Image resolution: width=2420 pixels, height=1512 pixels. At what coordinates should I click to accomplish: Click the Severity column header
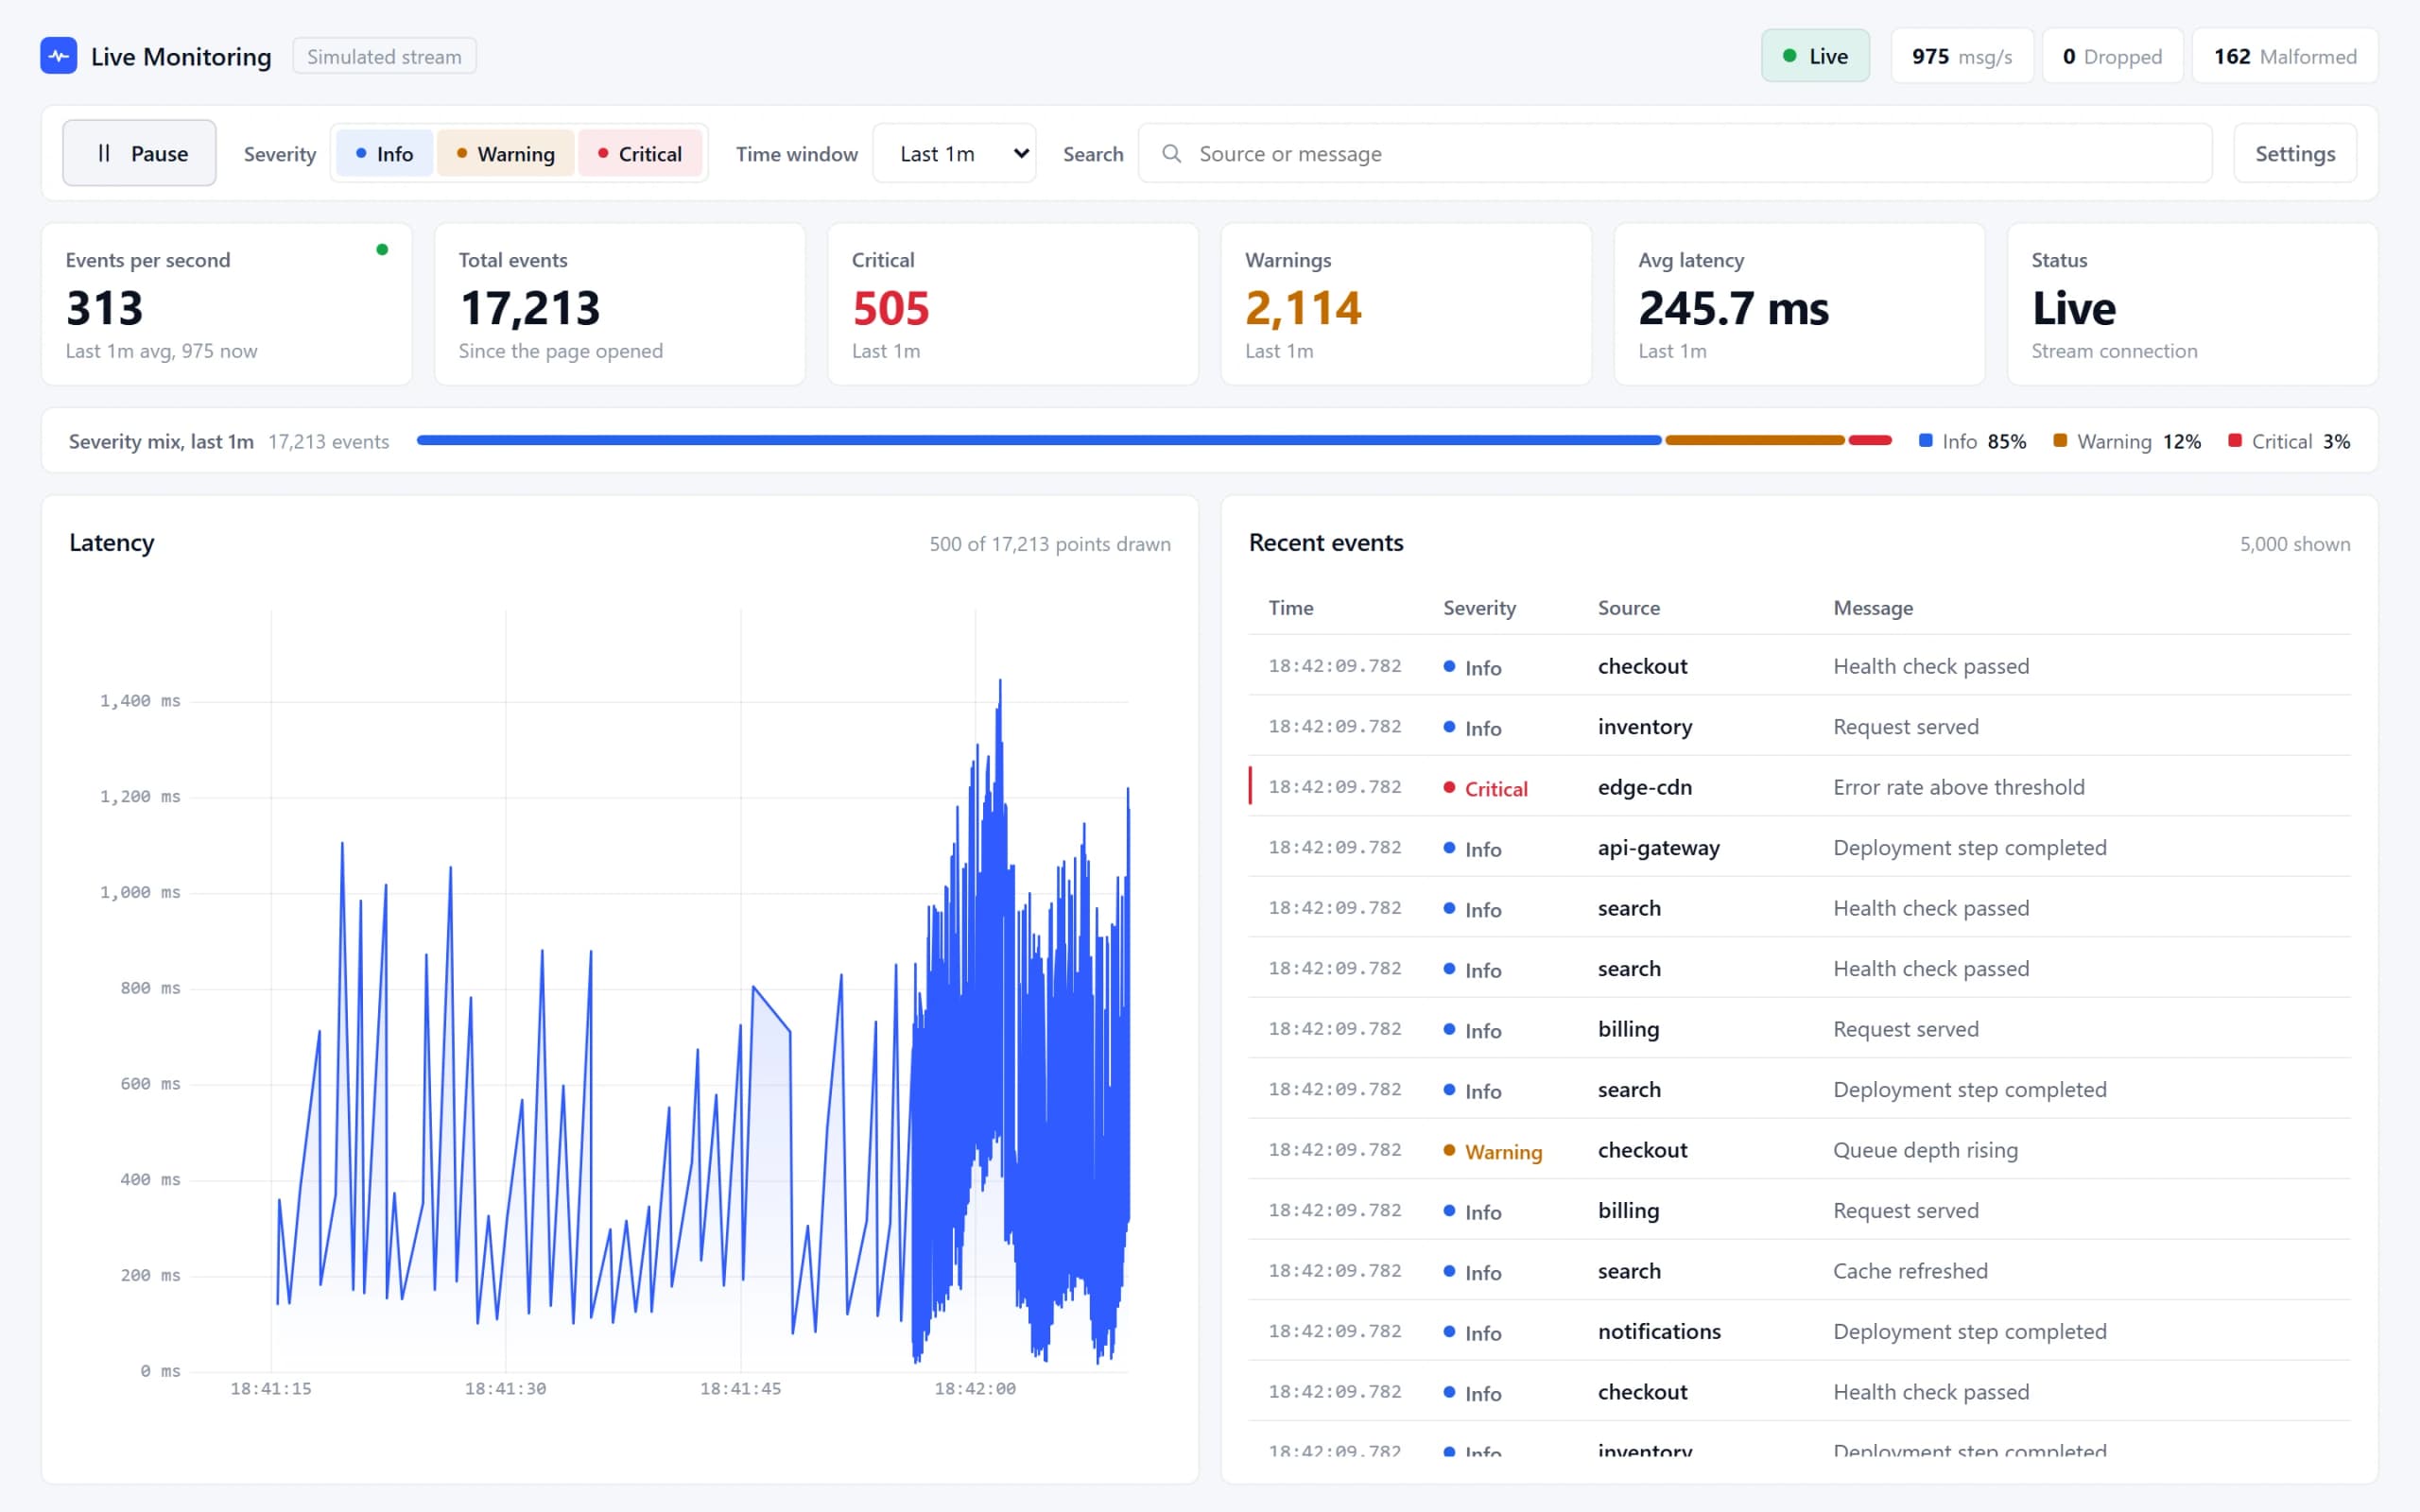(x=1479, y=608)
